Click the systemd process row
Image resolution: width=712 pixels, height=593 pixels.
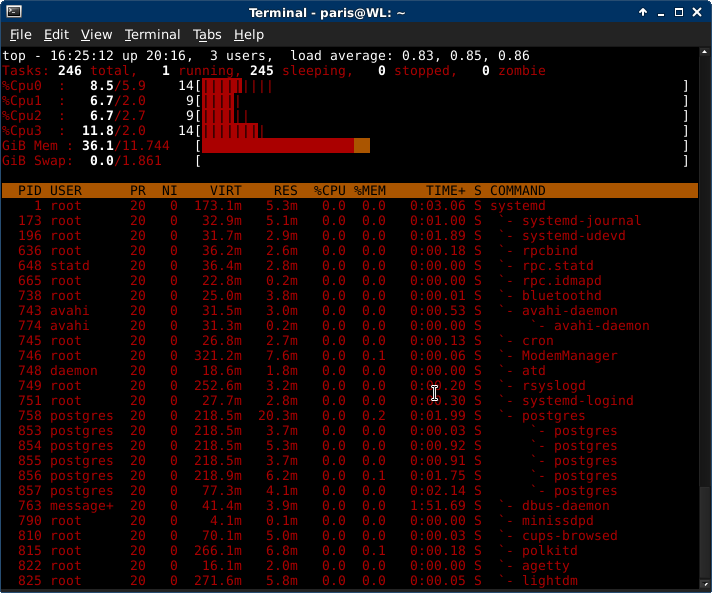pos(350,206)
